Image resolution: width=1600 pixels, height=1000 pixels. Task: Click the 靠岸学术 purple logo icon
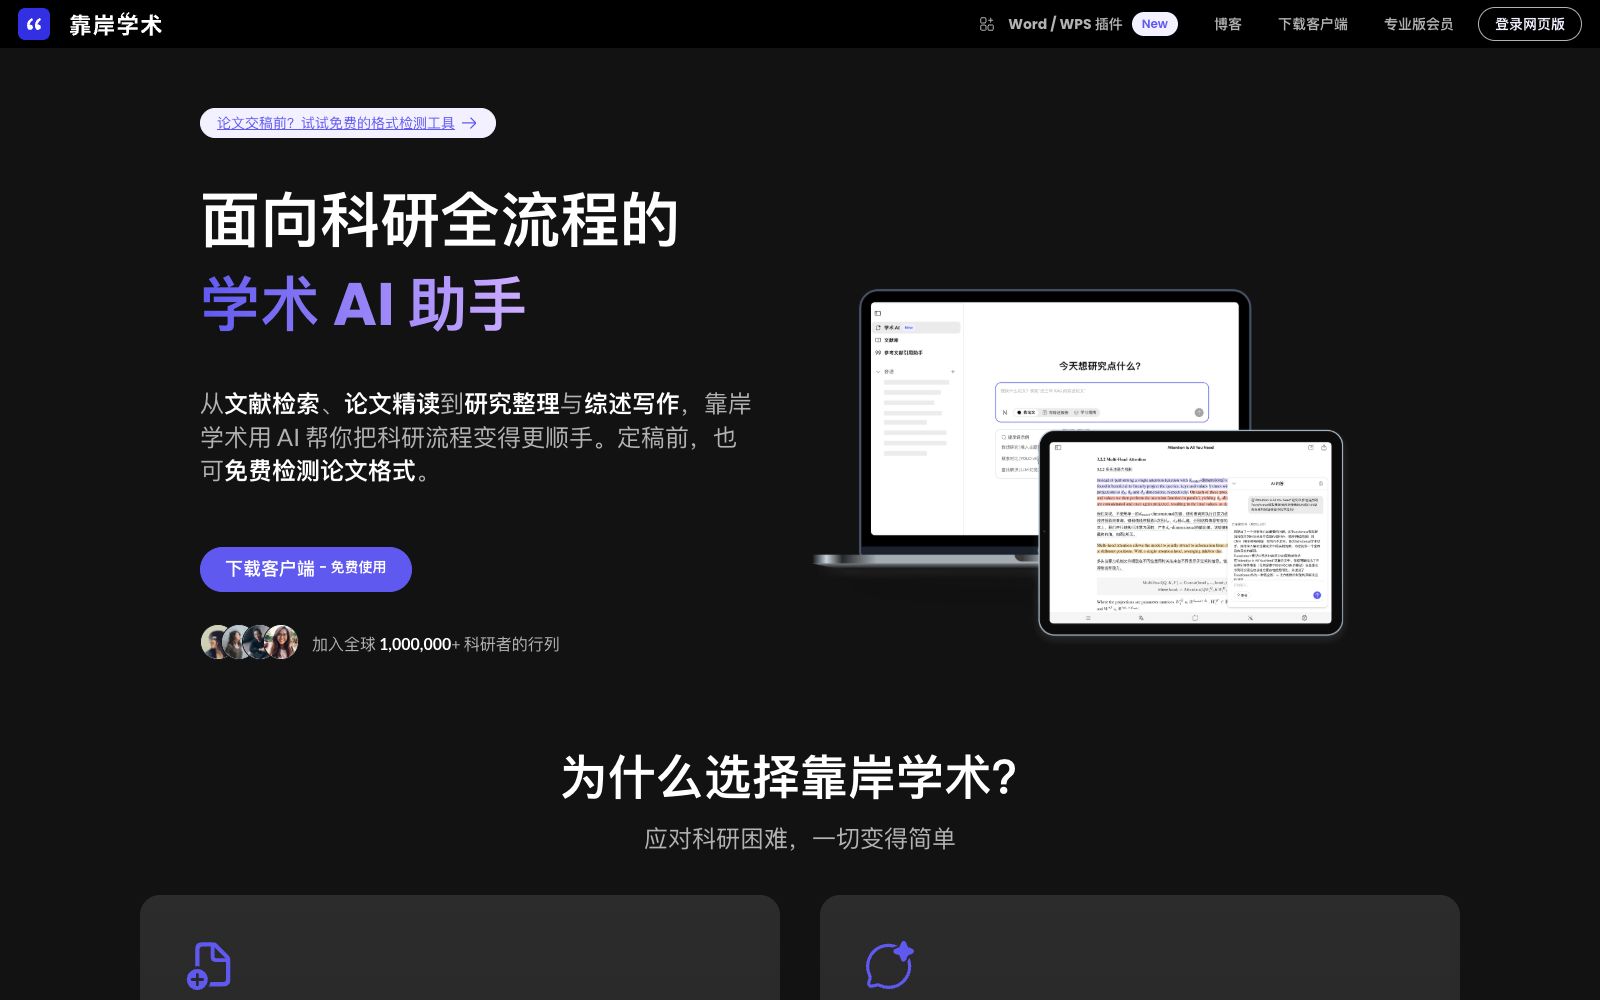(x=34, y=24)
